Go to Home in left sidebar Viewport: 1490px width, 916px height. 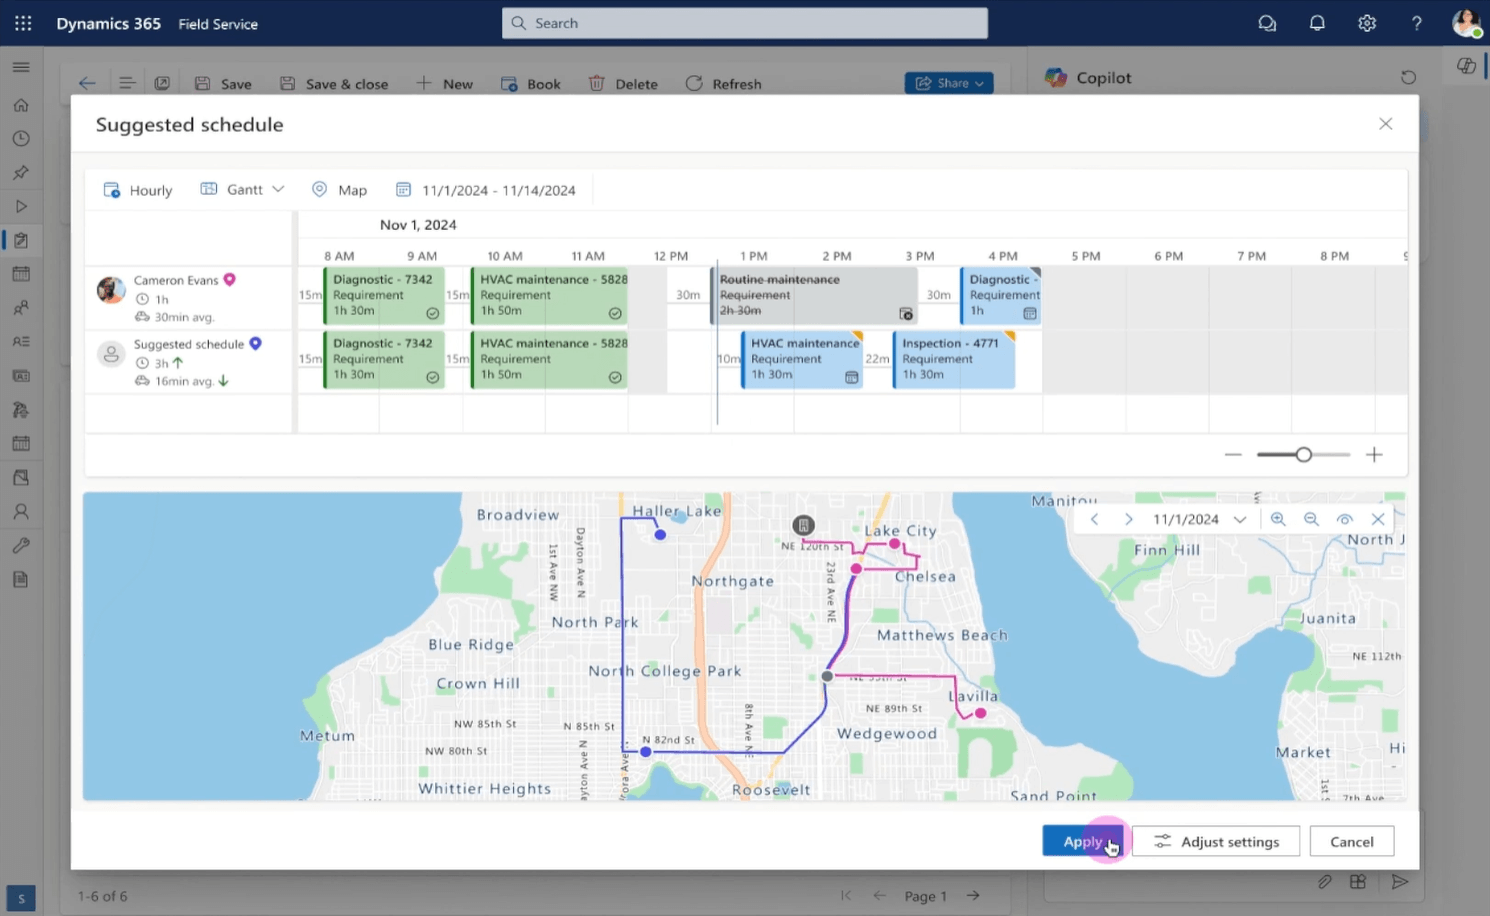tap(21, 105)
